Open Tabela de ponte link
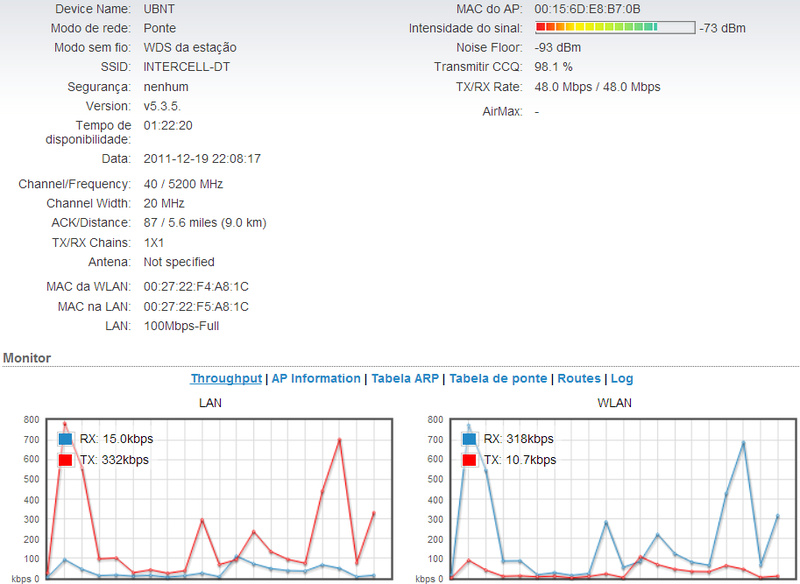800x584 pixels. [x=498, y=378]
